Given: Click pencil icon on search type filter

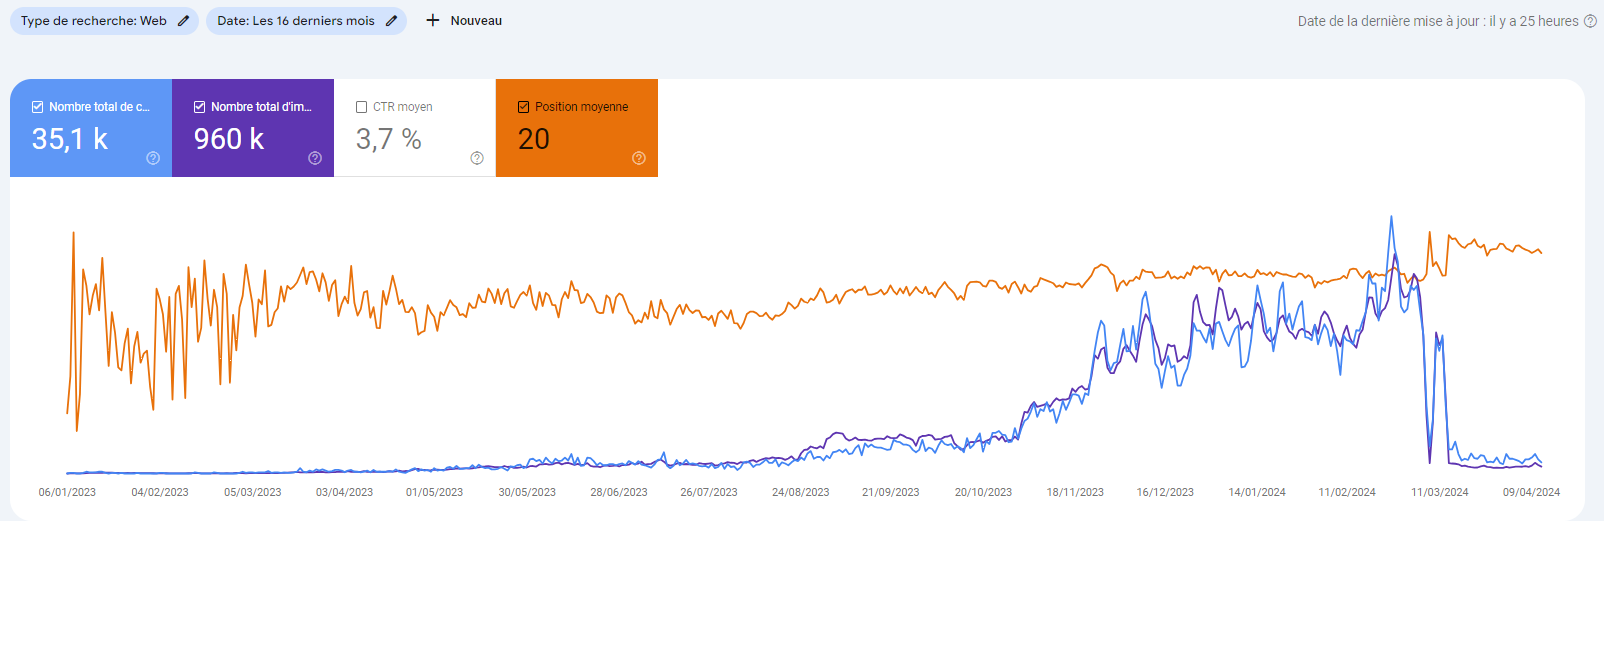Looking at the screenshot, I should pyautogui.click(x=183, y=21).
